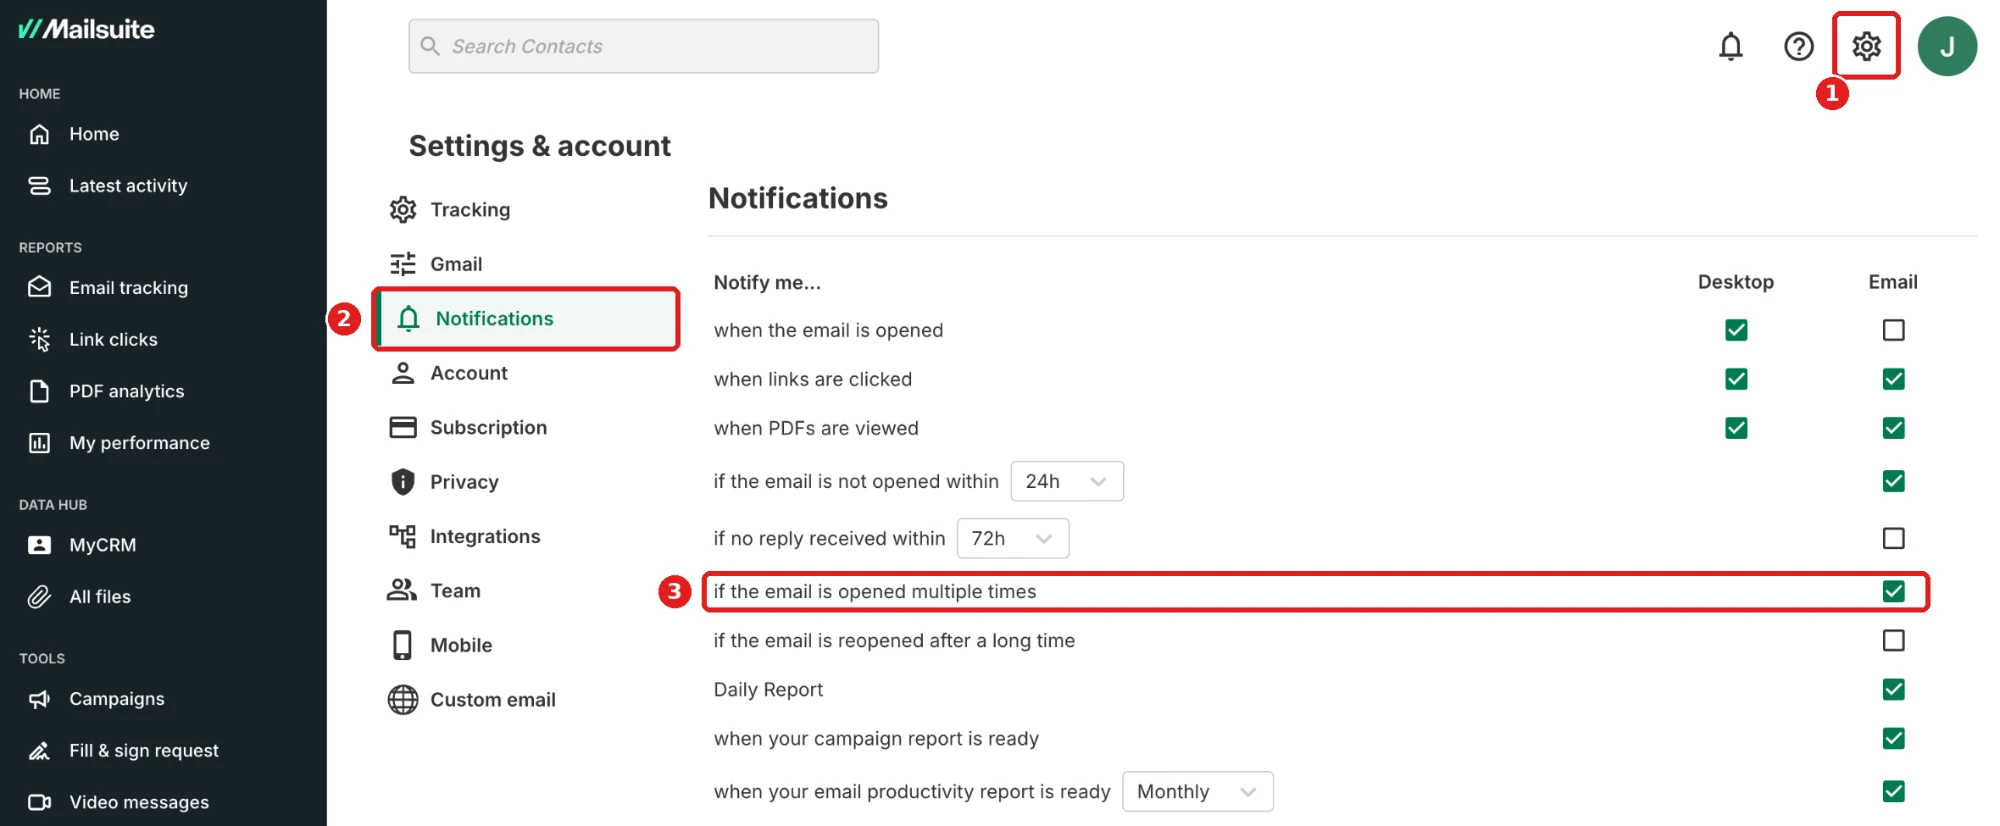Click the All files paperclip icon
This screenshot has height=826, width=2000.
tap(39, 597)
